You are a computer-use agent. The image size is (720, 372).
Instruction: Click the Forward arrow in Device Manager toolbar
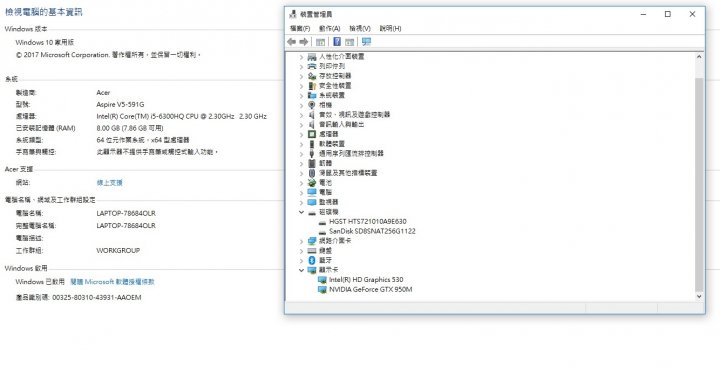point(304,42)
